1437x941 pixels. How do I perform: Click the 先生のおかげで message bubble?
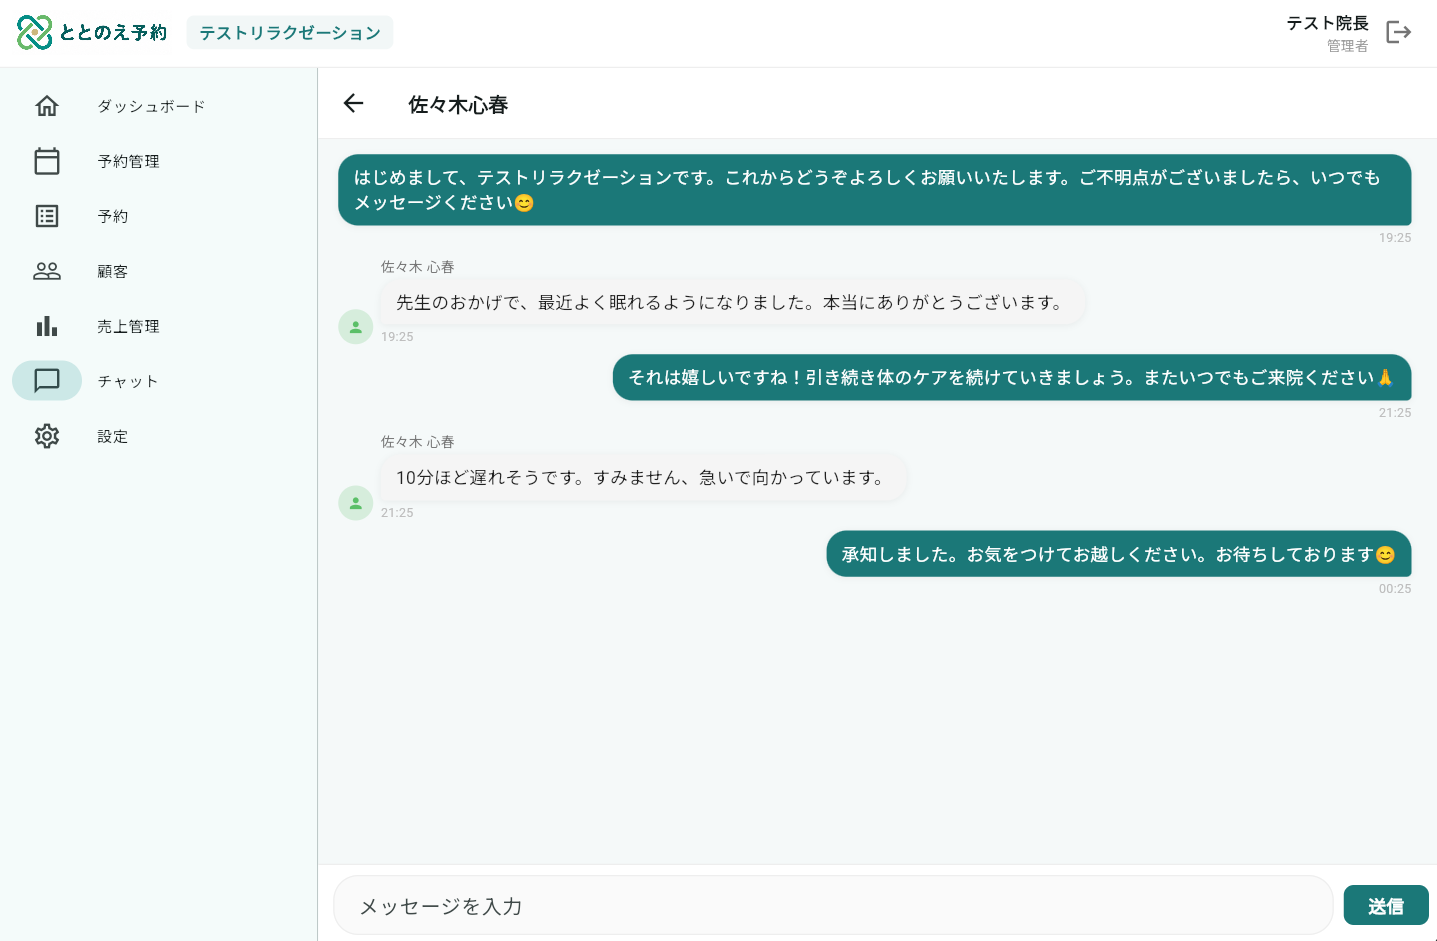point(732,302)
